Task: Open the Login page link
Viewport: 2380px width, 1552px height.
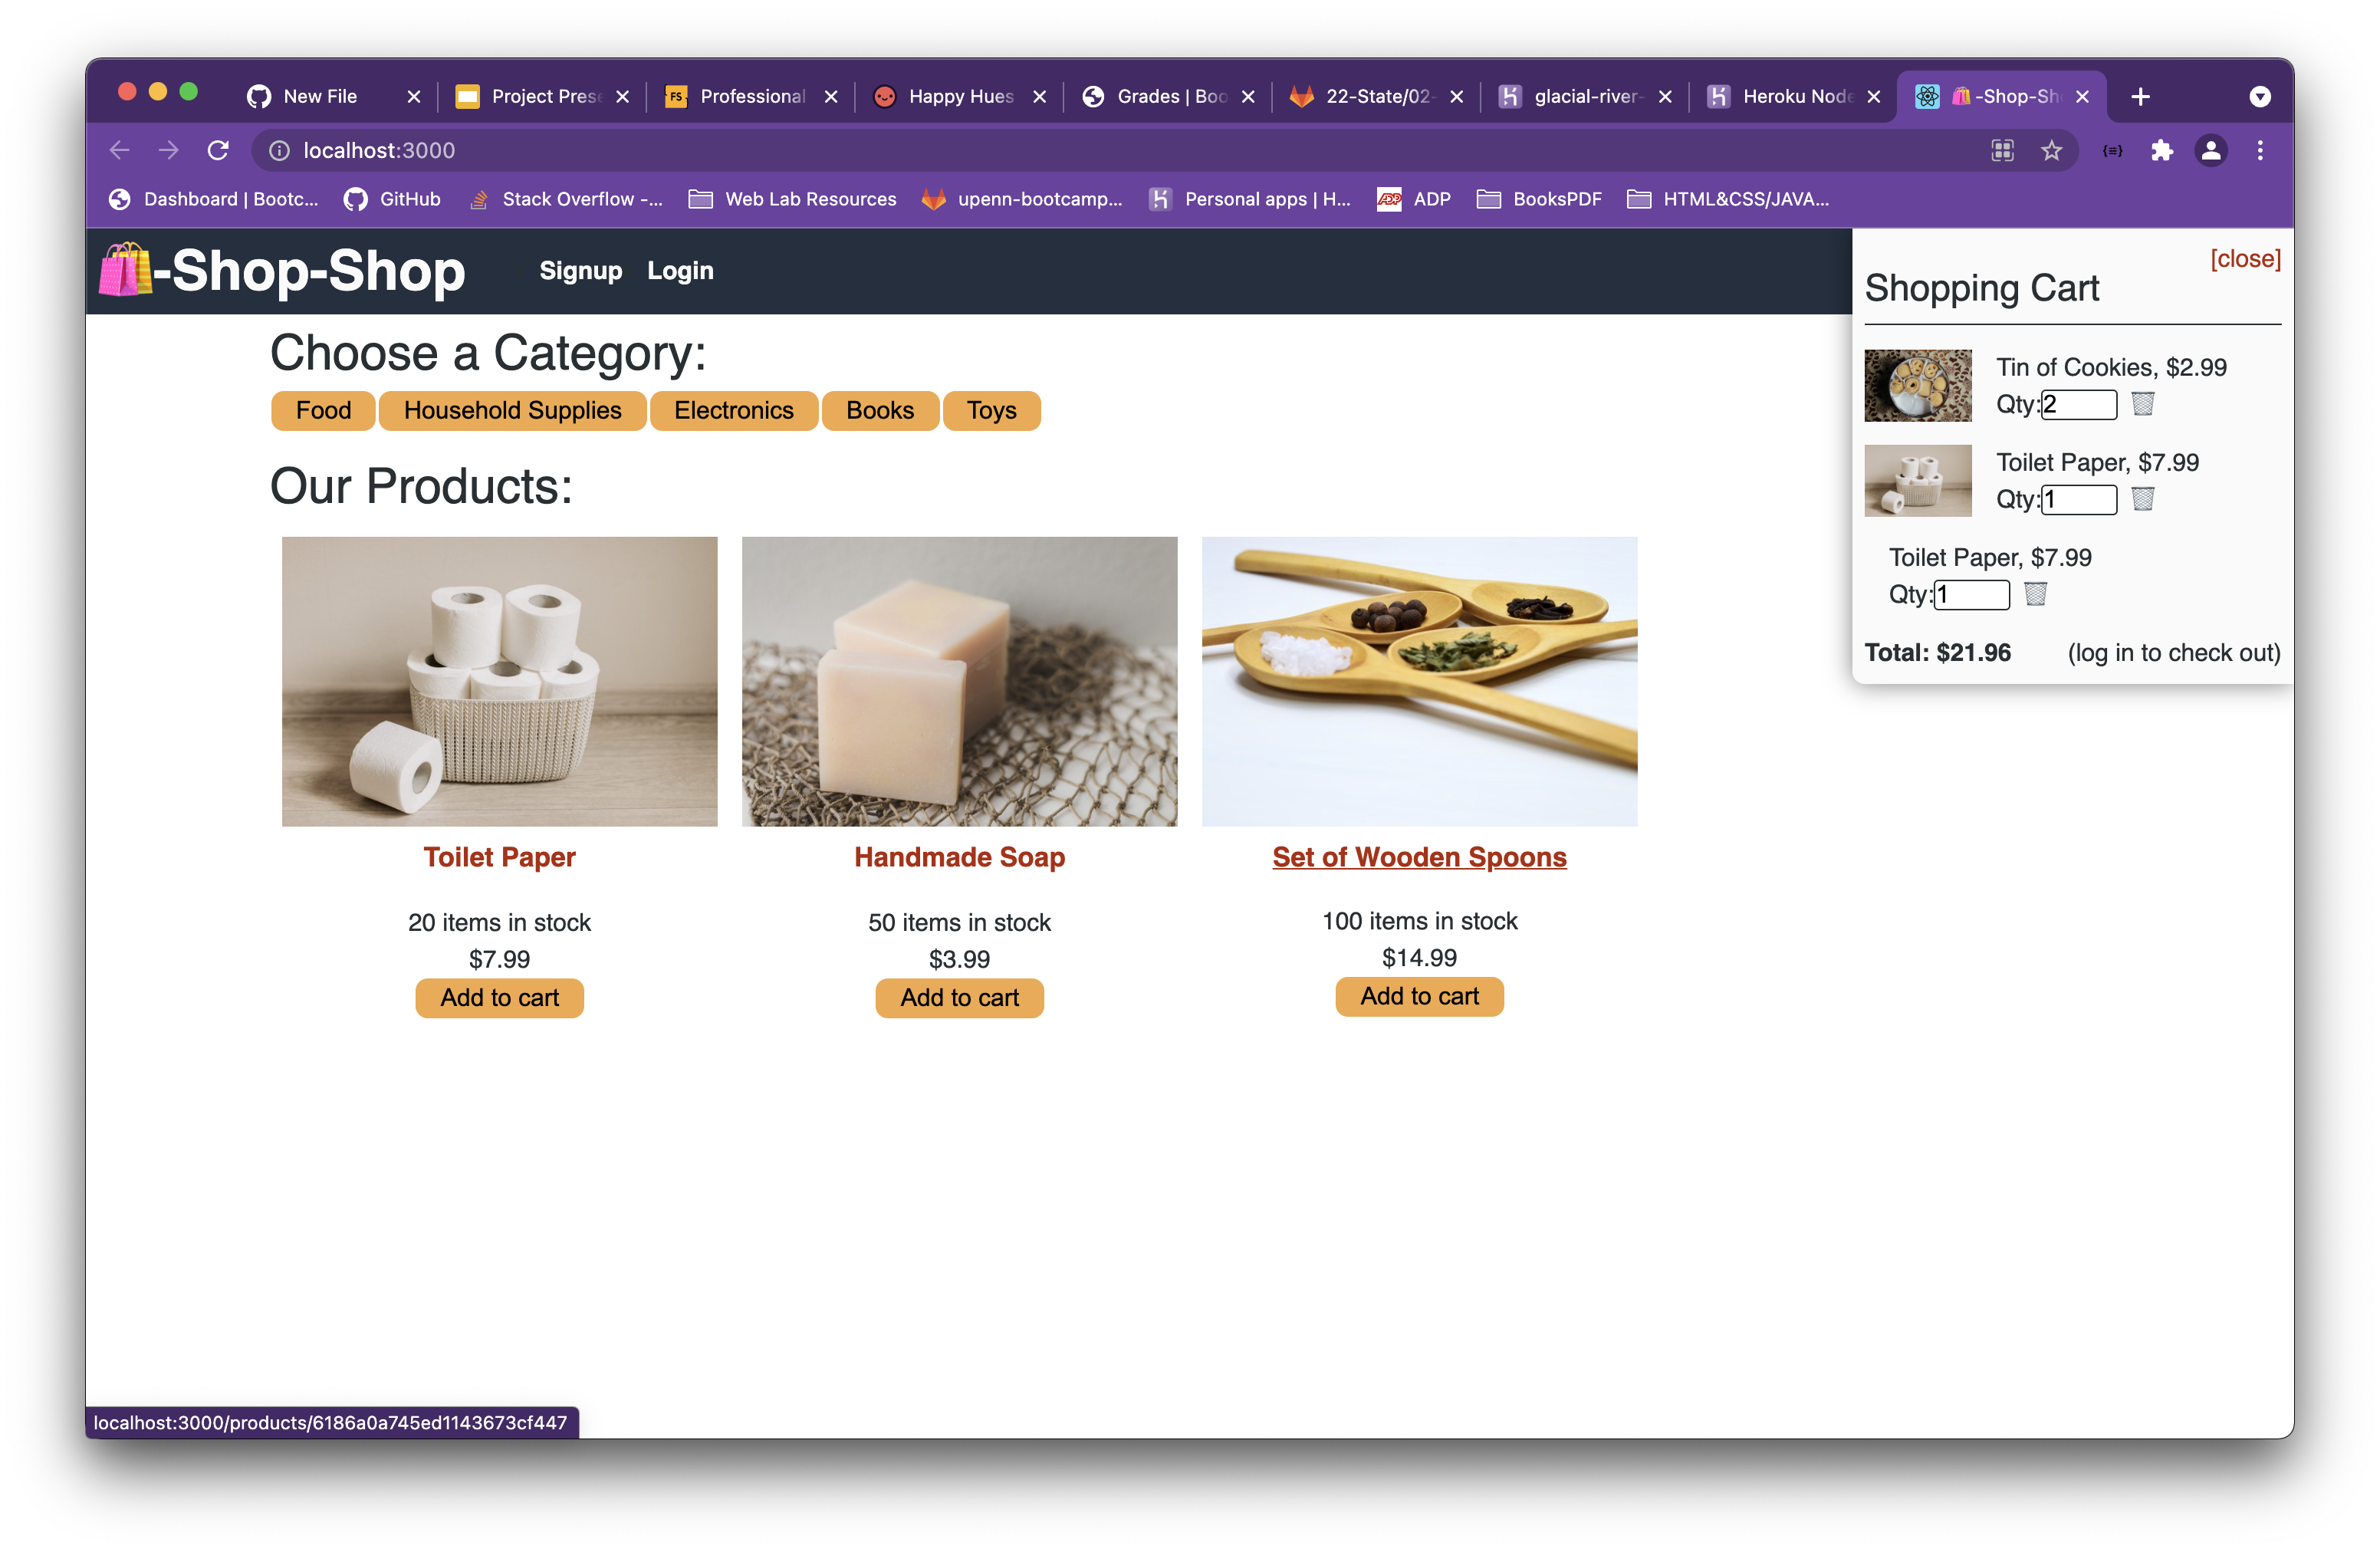Action: coord(680,271)
